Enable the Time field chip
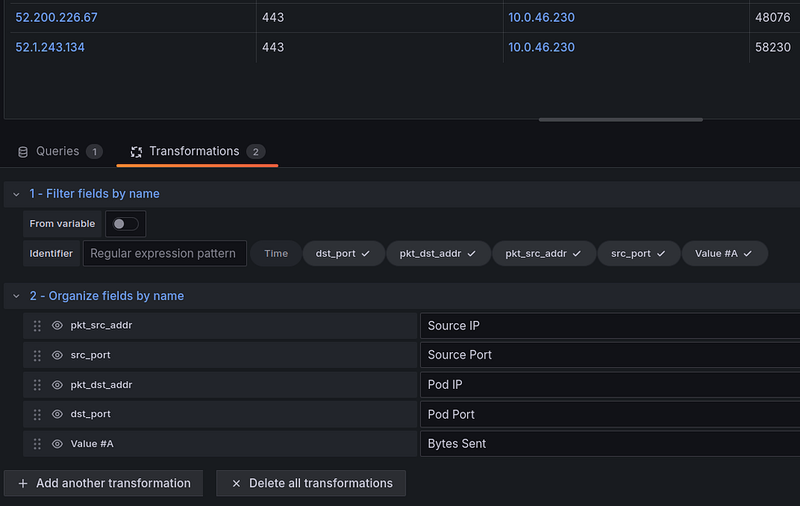The width and height of the screenshot is (800, 506). pyautogui.click(x=276, y=254)
